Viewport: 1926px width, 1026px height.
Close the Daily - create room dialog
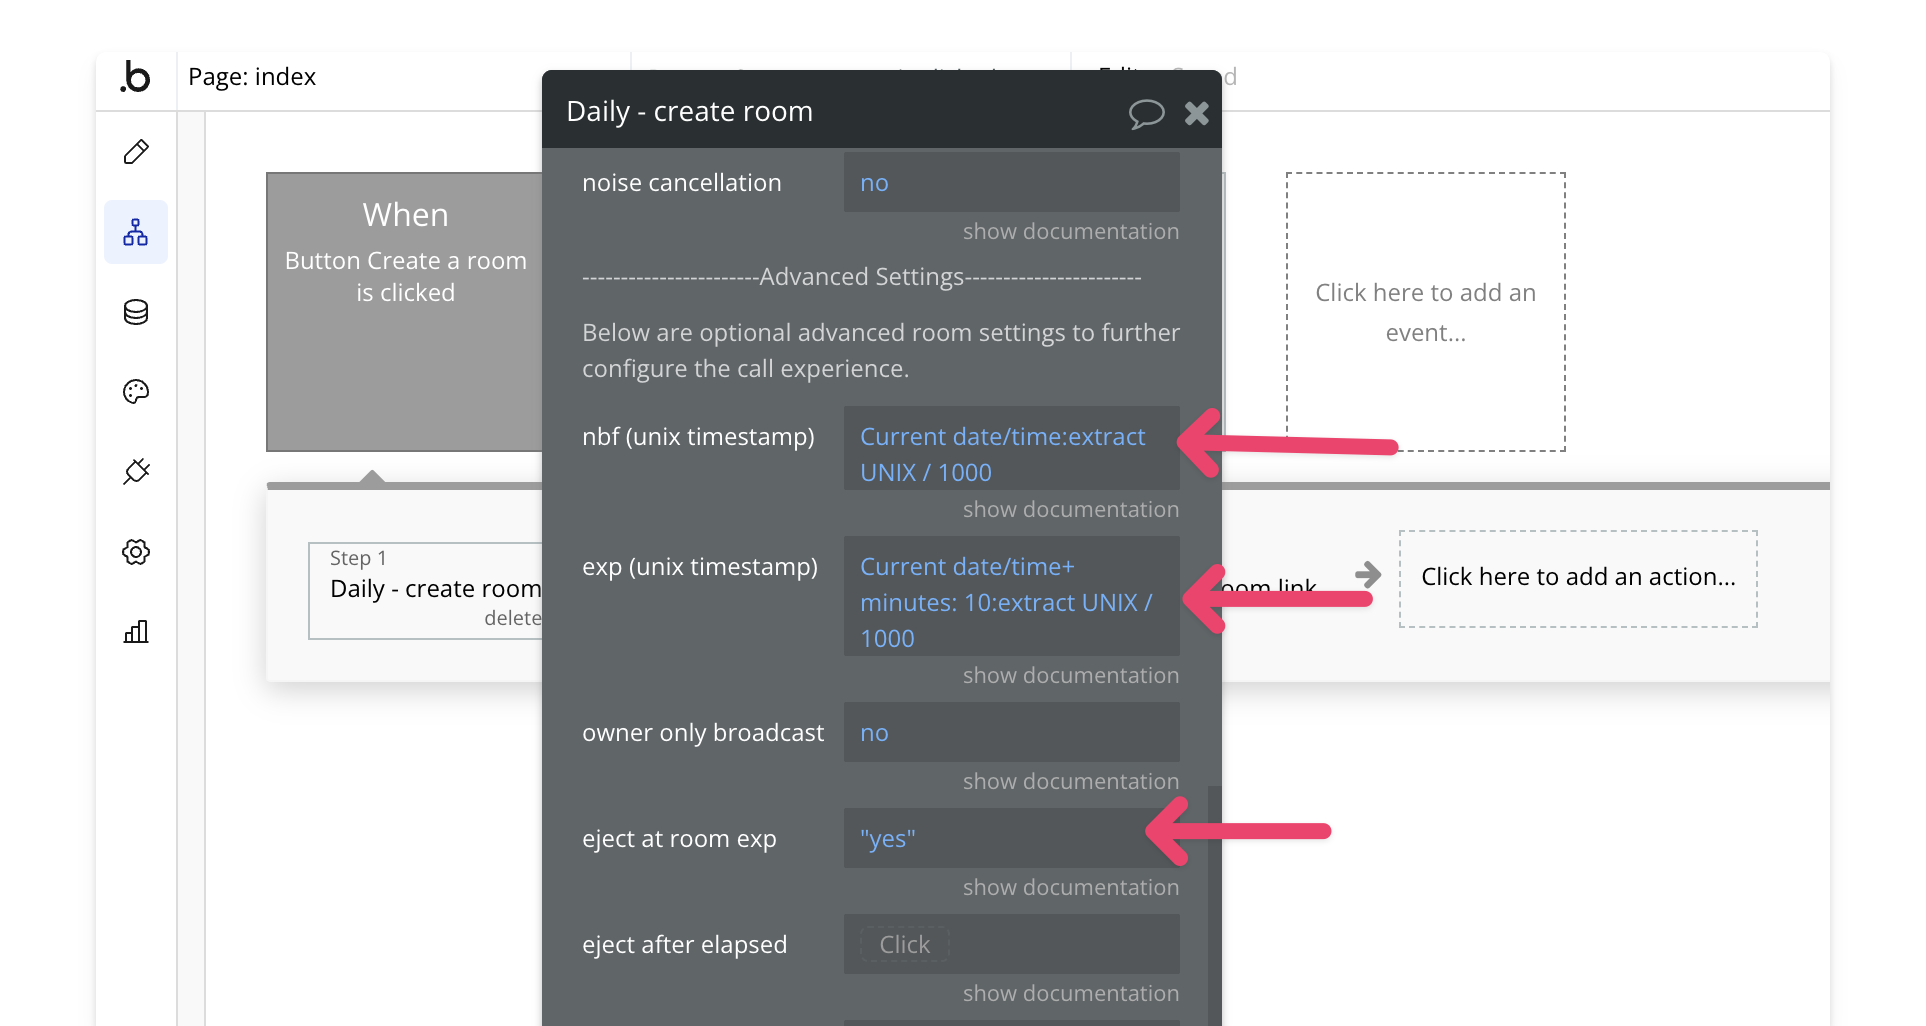click(1197, 113)
